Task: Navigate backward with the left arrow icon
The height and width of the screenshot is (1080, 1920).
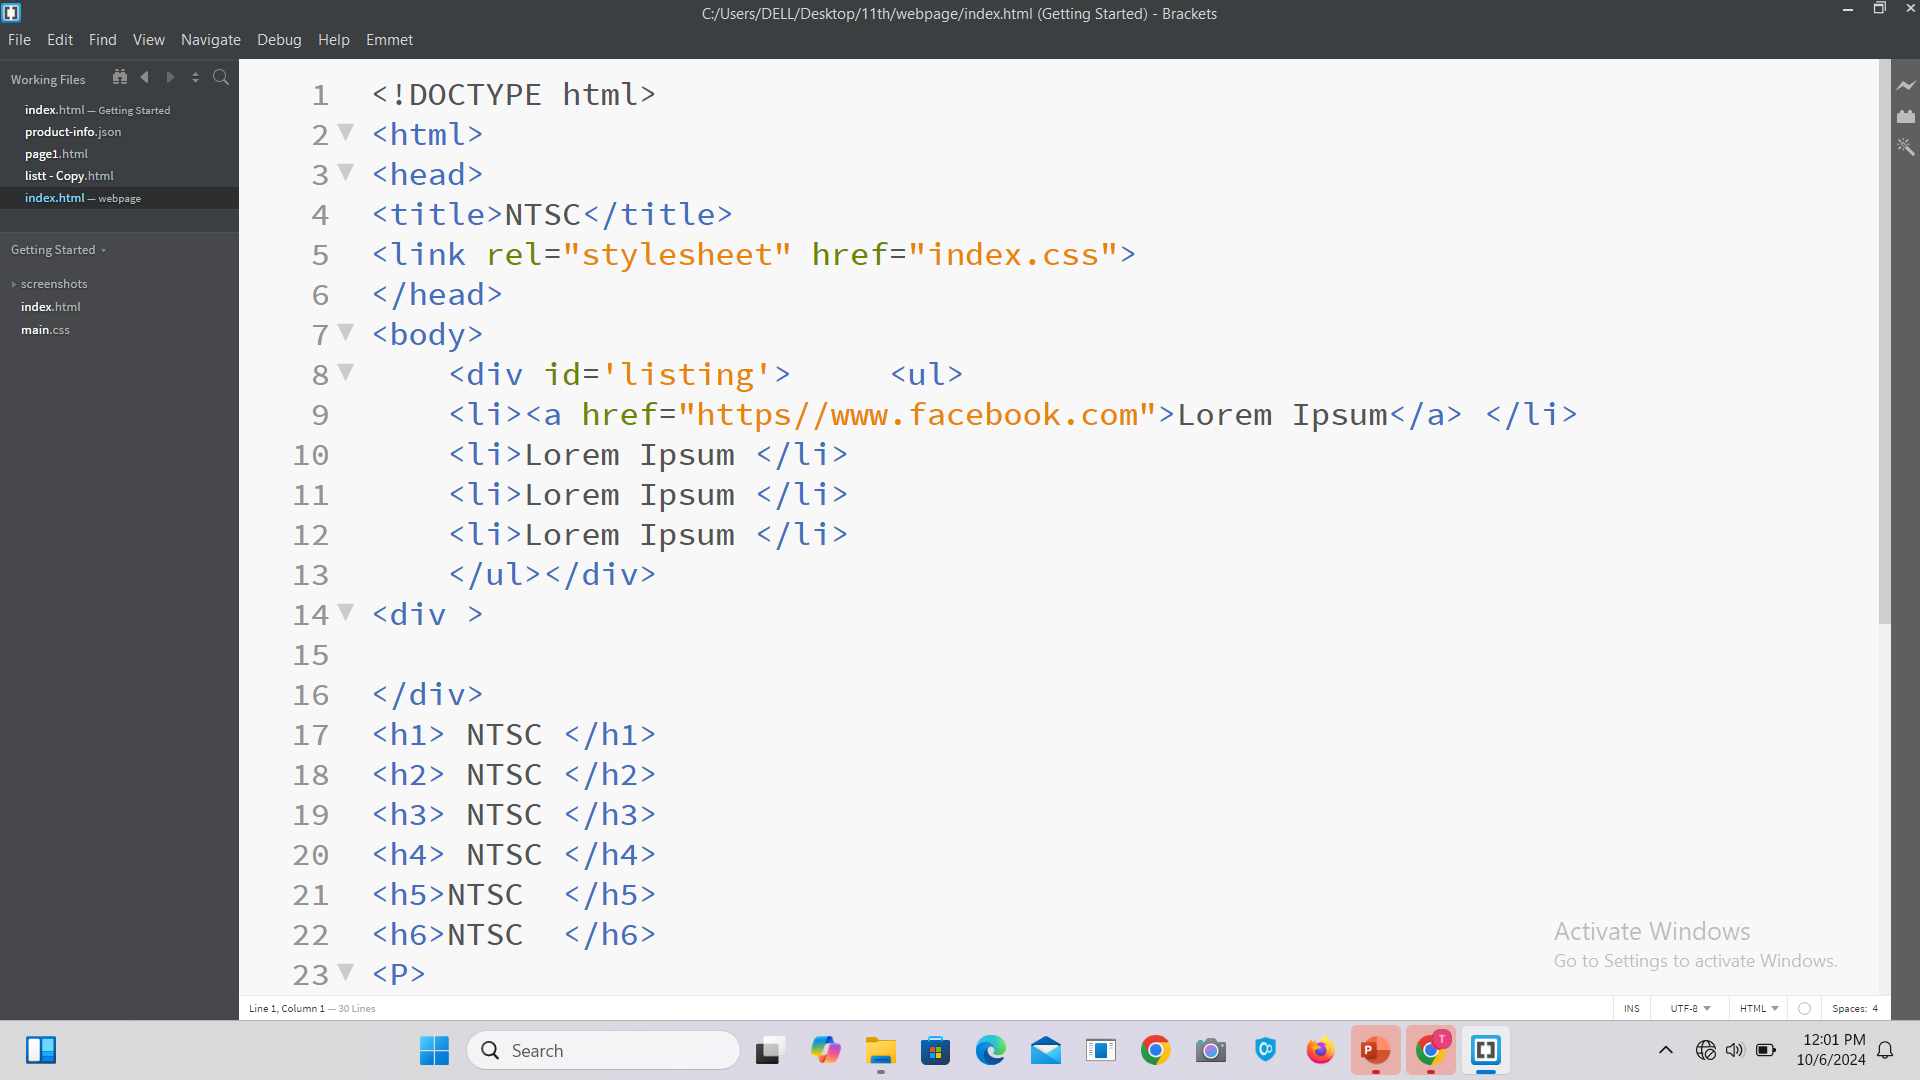Action: 145,77
